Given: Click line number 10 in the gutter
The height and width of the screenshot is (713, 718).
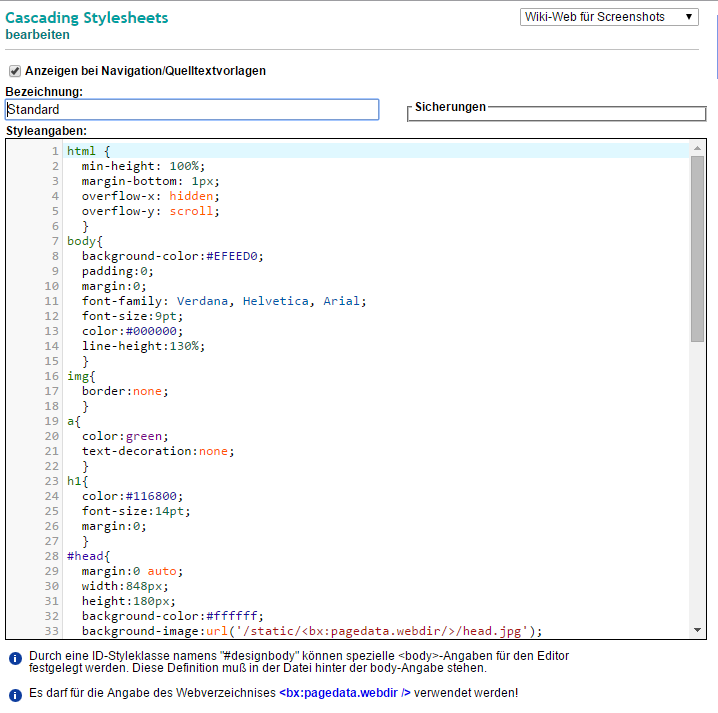Looking at the screenshot, I should coord(52,286).
